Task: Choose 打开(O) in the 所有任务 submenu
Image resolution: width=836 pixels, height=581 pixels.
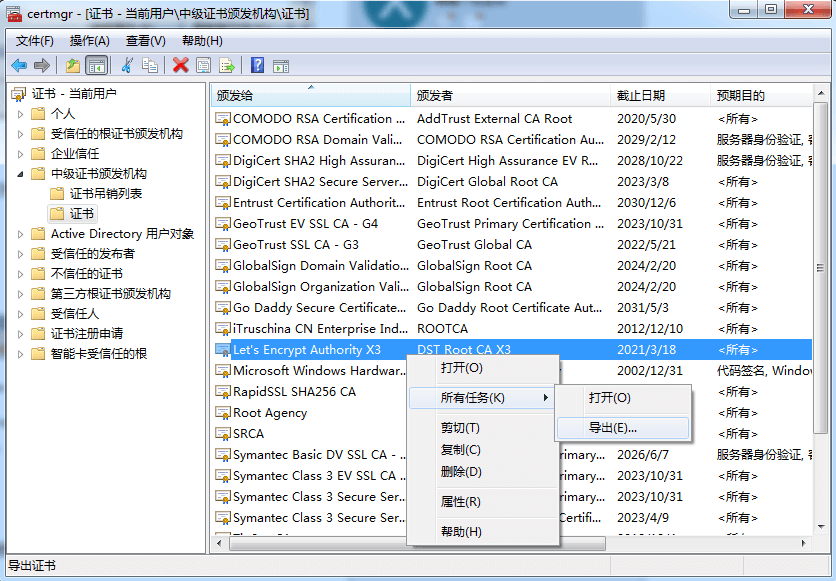Action: 623,398
